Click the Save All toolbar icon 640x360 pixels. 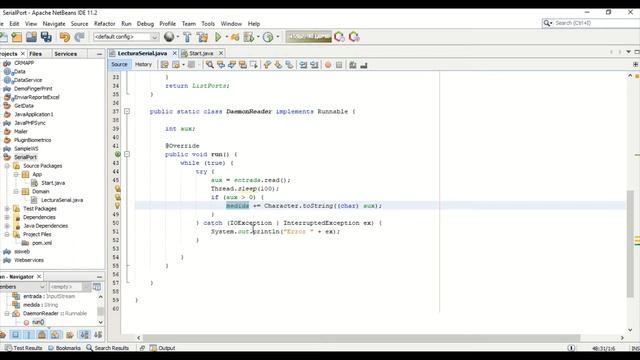pos(46,37)
